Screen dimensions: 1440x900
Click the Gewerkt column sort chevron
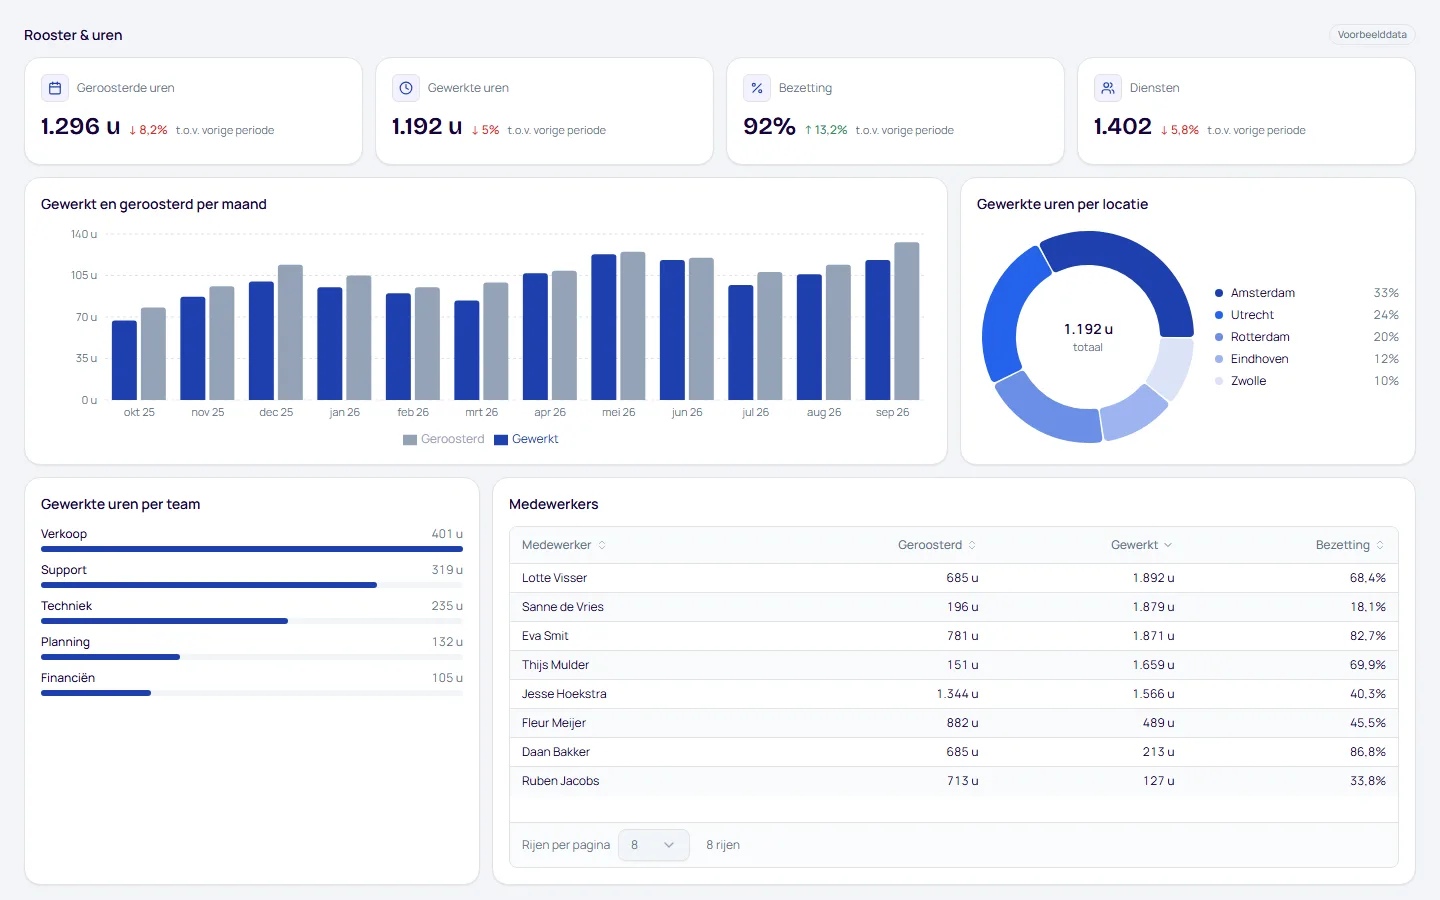(1168, 545)
